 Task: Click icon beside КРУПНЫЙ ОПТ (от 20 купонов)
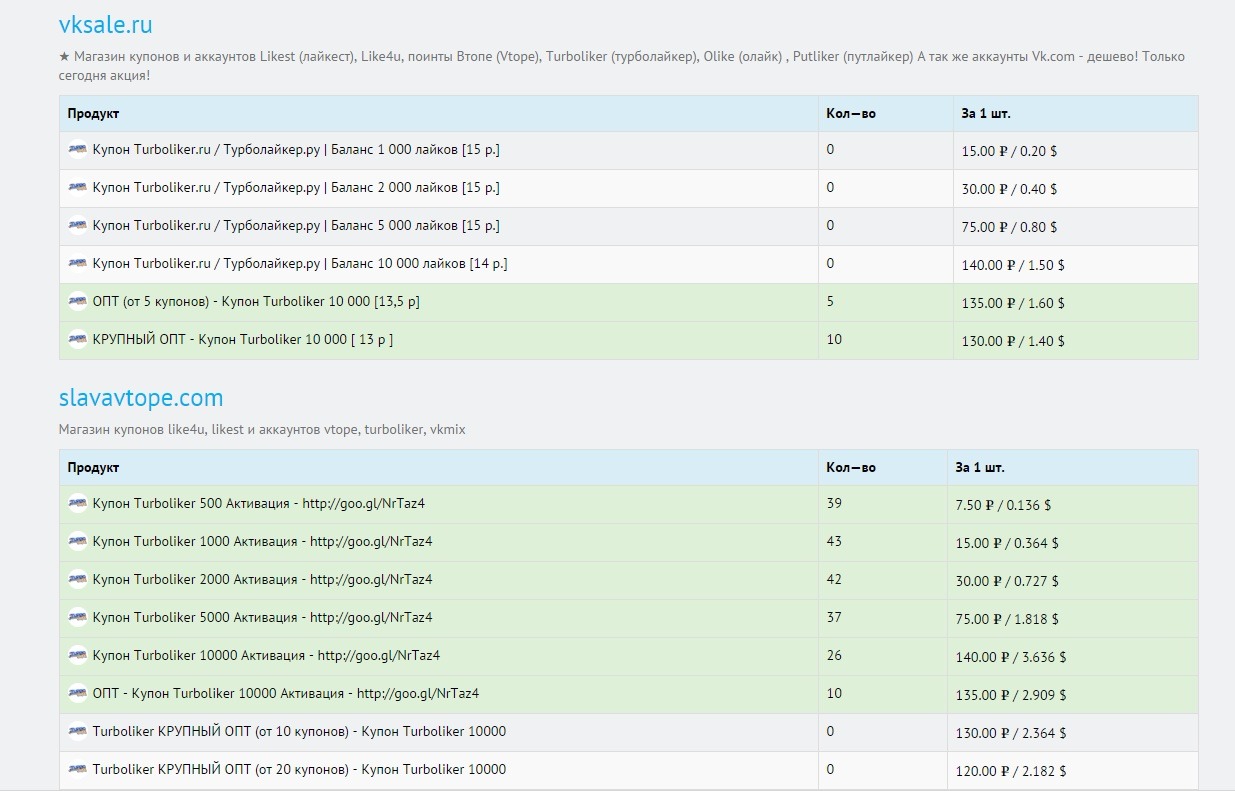(77, 770)
